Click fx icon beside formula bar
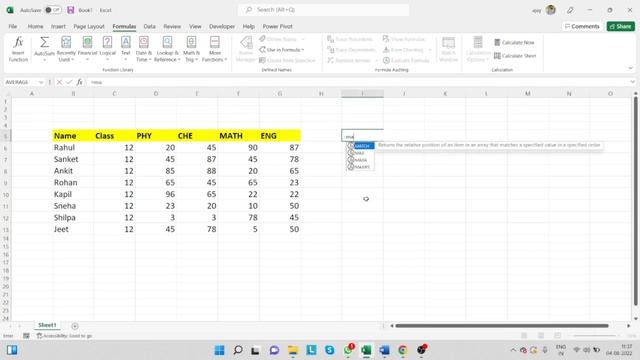The width and height of the screenshot is (640, 360). click(80, 82)
